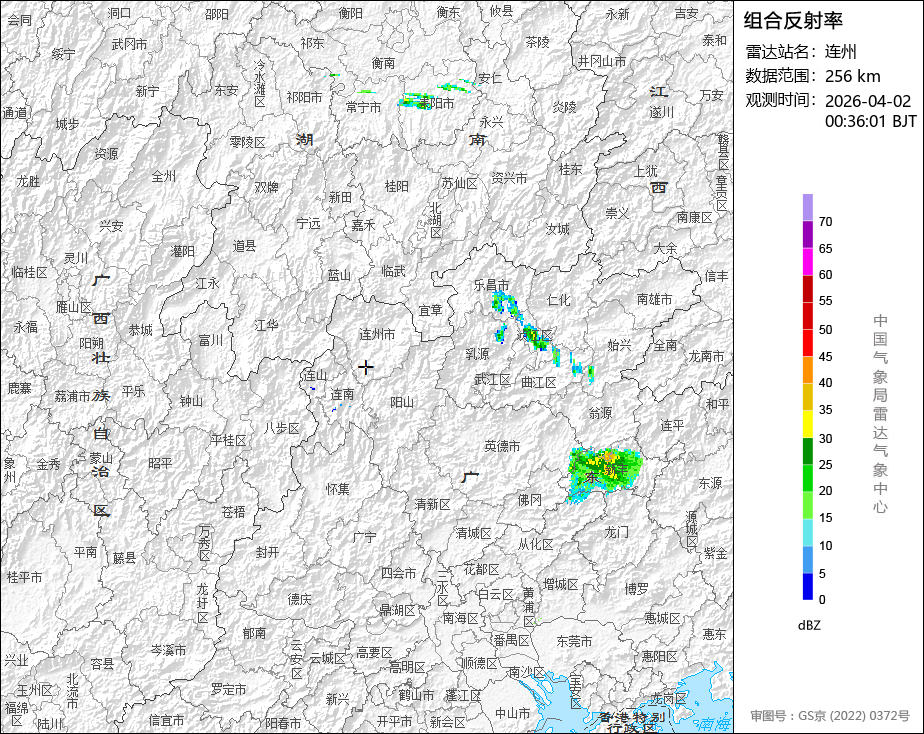The height and width of the screenshot is (734, 924).
Task: Click the large radar echo over 新丰
Action: [604, 474]
